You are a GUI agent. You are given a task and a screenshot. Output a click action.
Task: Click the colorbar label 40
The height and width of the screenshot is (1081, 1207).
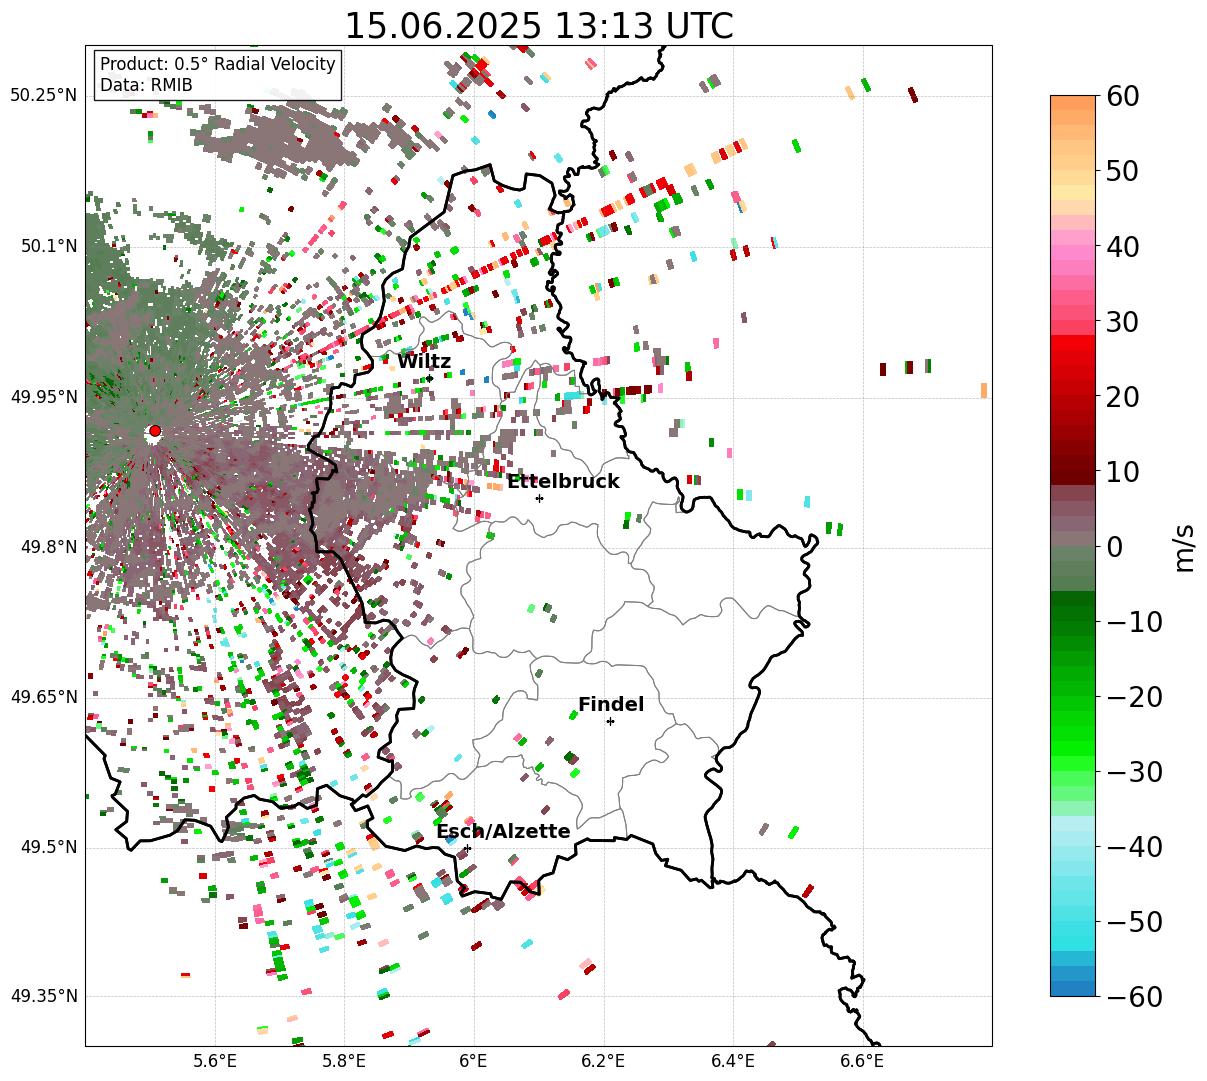1121,246
